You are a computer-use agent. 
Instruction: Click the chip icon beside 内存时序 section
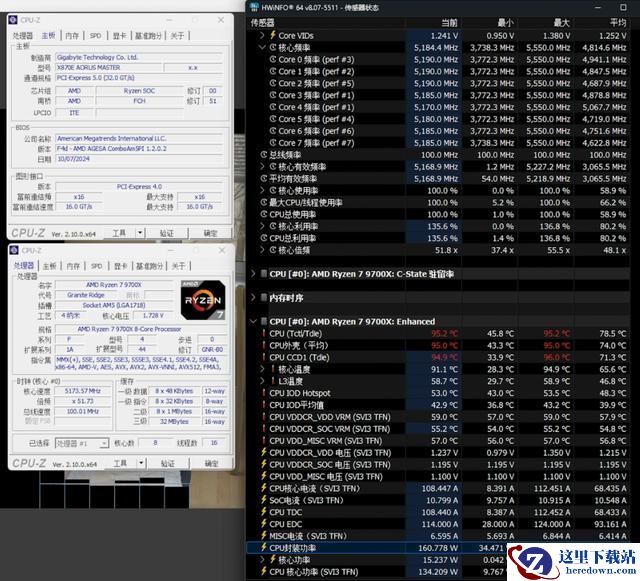click(x=264, y=298)
